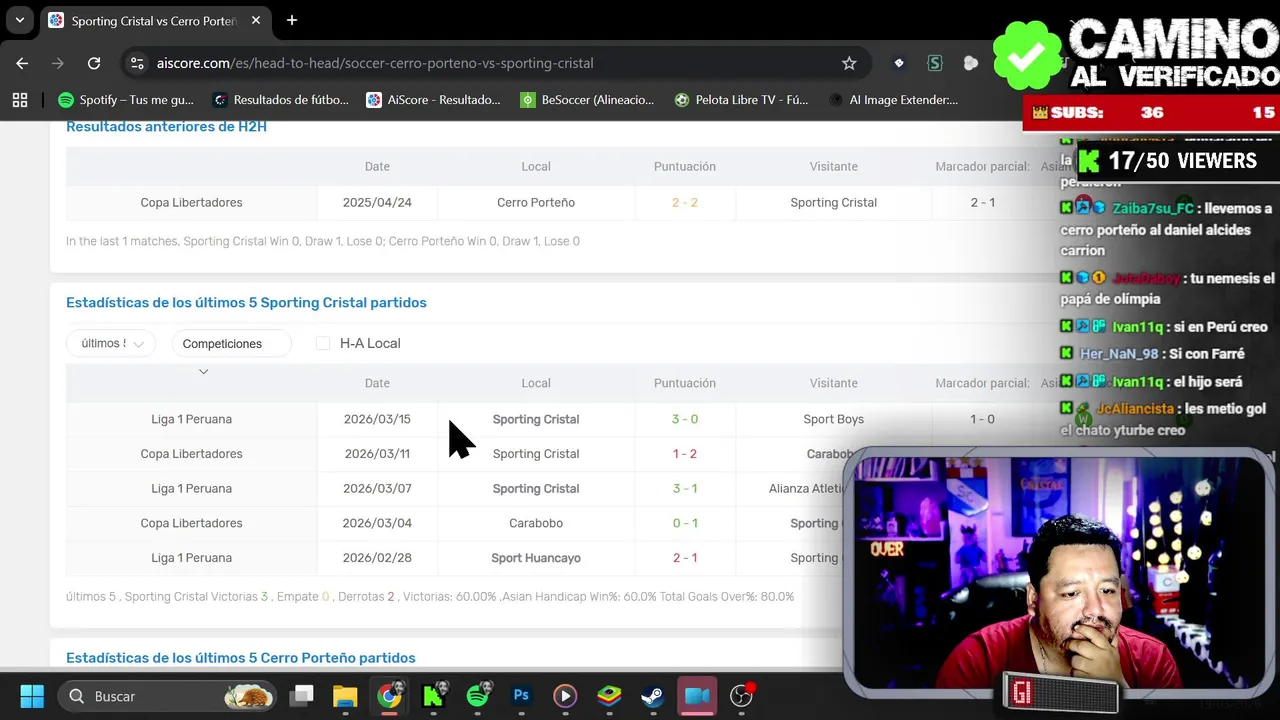Open BlueStacks from the taskbar

[x=609, y=696]
